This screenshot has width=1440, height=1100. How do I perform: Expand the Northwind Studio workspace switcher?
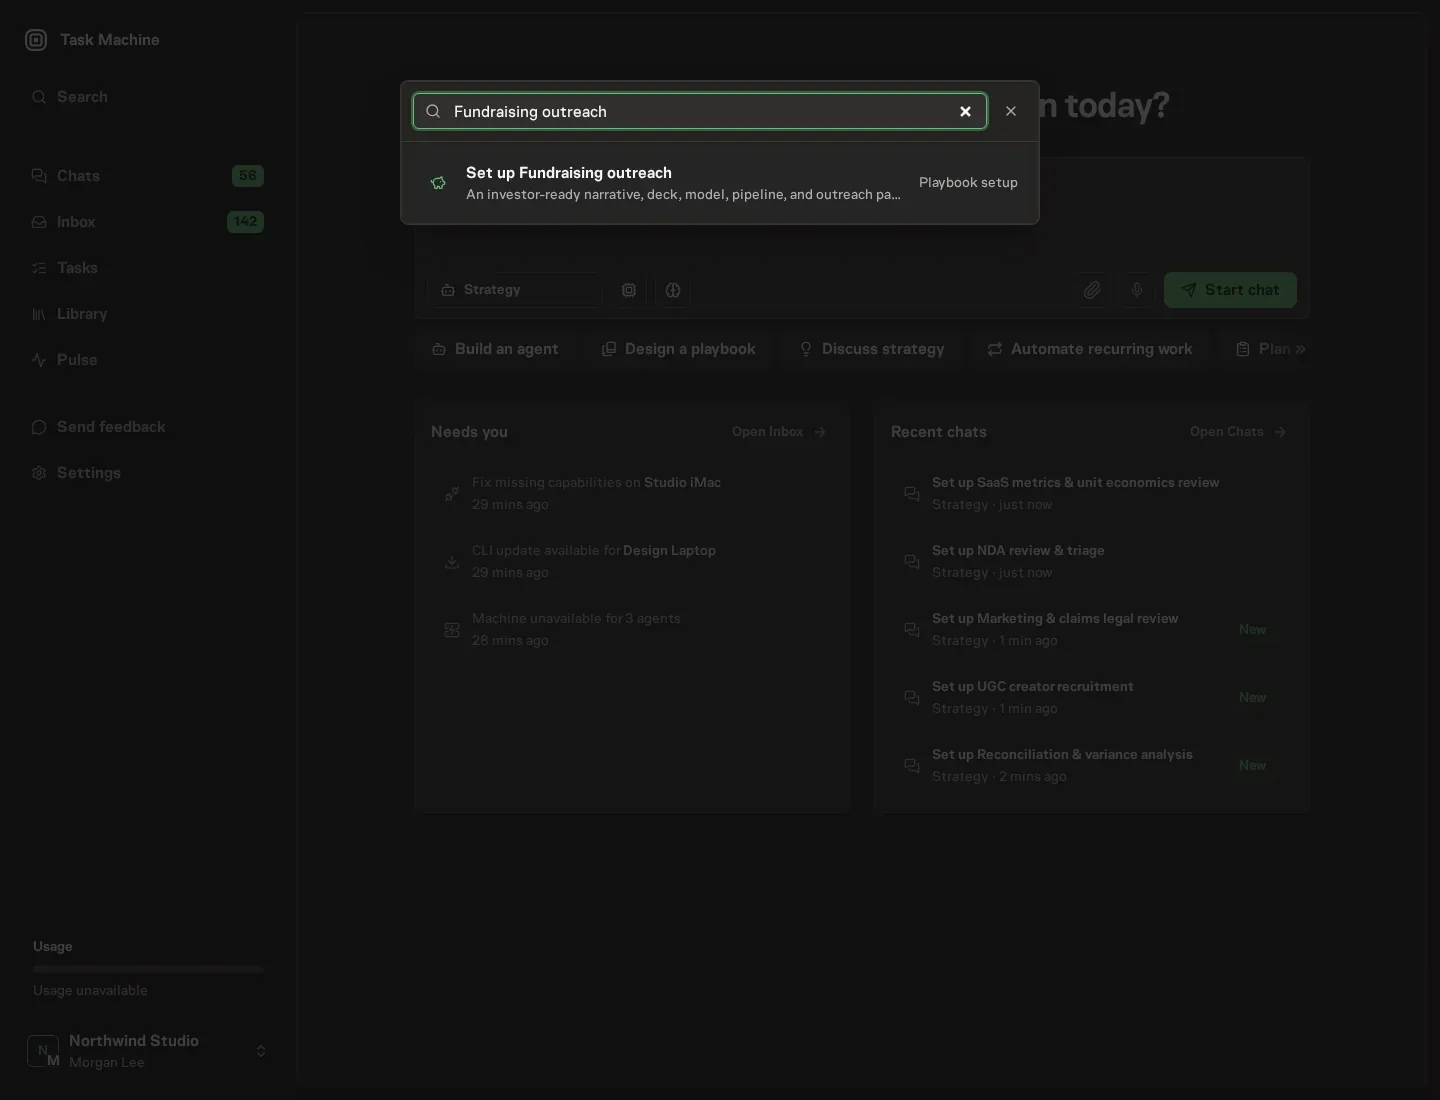(x=148, y=1051)
